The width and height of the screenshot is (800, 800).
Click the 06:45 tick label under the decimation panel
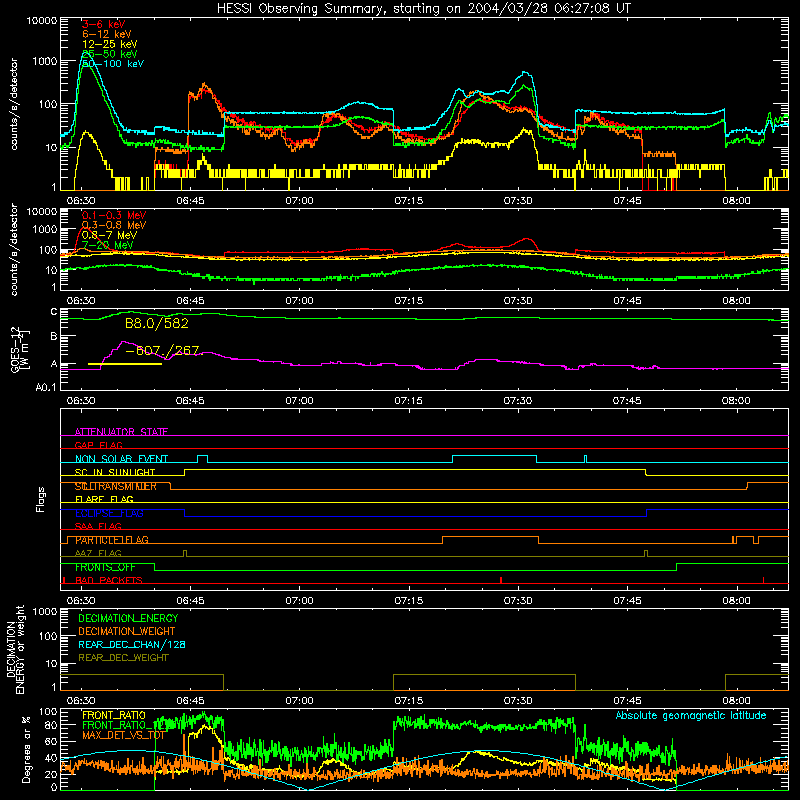(190, 701)
